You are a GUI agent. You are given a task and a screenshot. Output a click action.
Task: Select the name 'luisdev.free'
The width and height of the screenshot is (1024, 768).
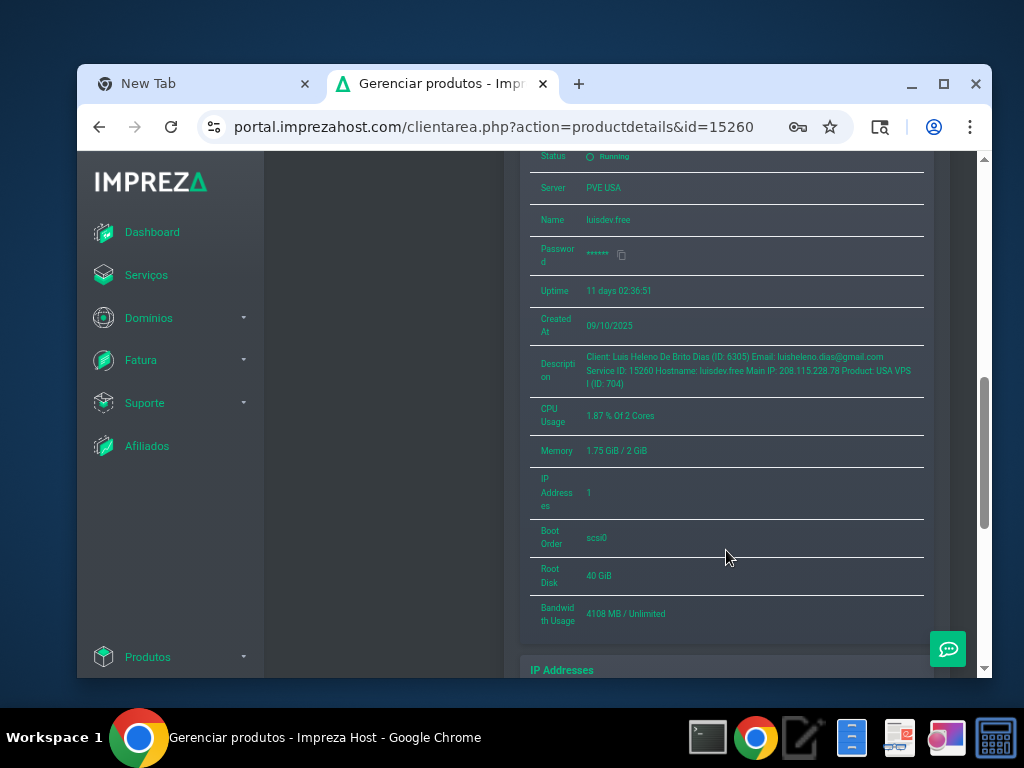(x=608, y=220)
